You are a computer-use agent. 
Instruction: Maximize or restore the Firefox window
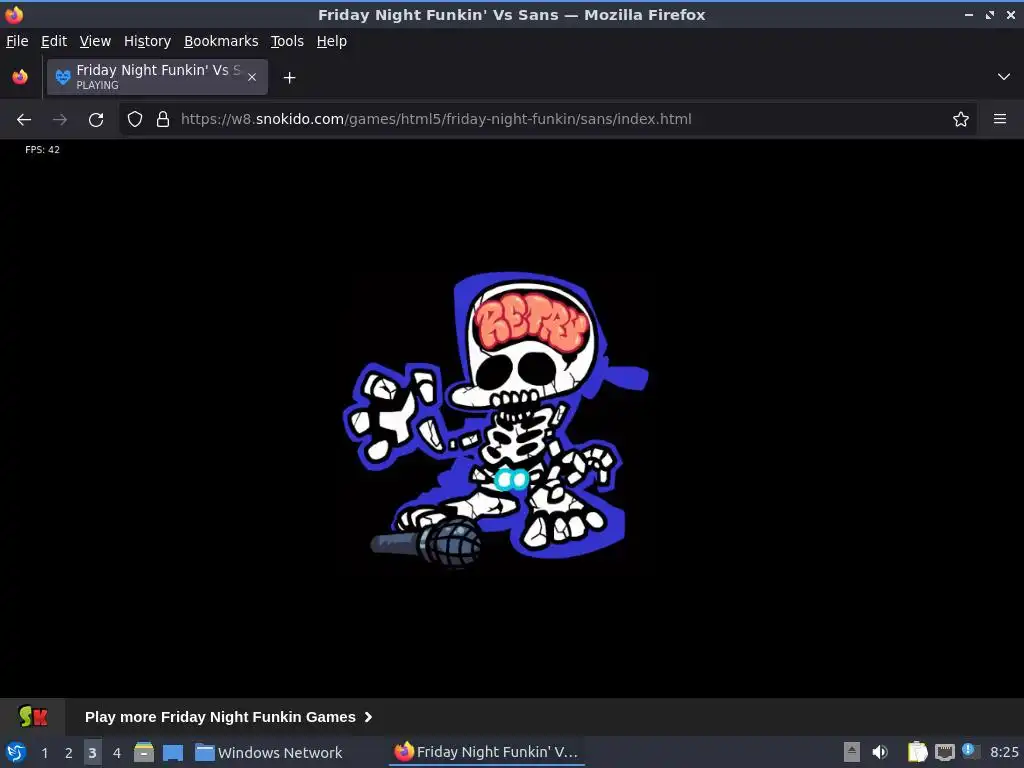[x=990, y=14]
